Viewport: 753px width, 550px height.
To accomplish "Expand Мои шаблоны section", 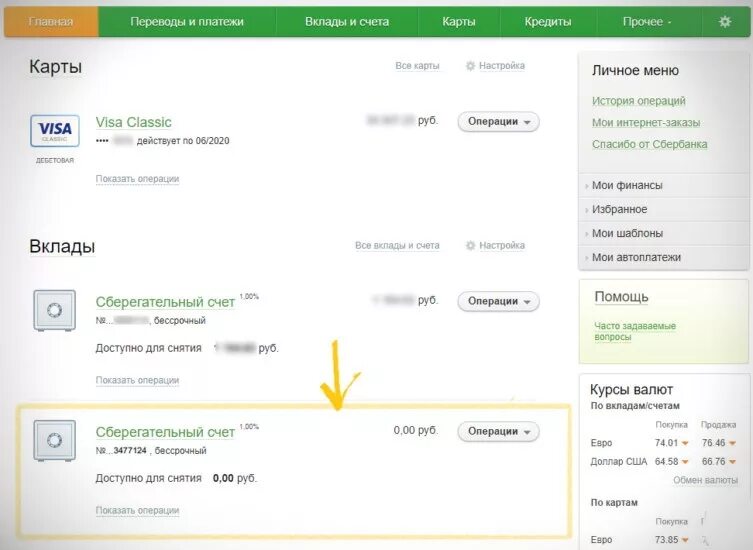I will click(x=627, y=233).
